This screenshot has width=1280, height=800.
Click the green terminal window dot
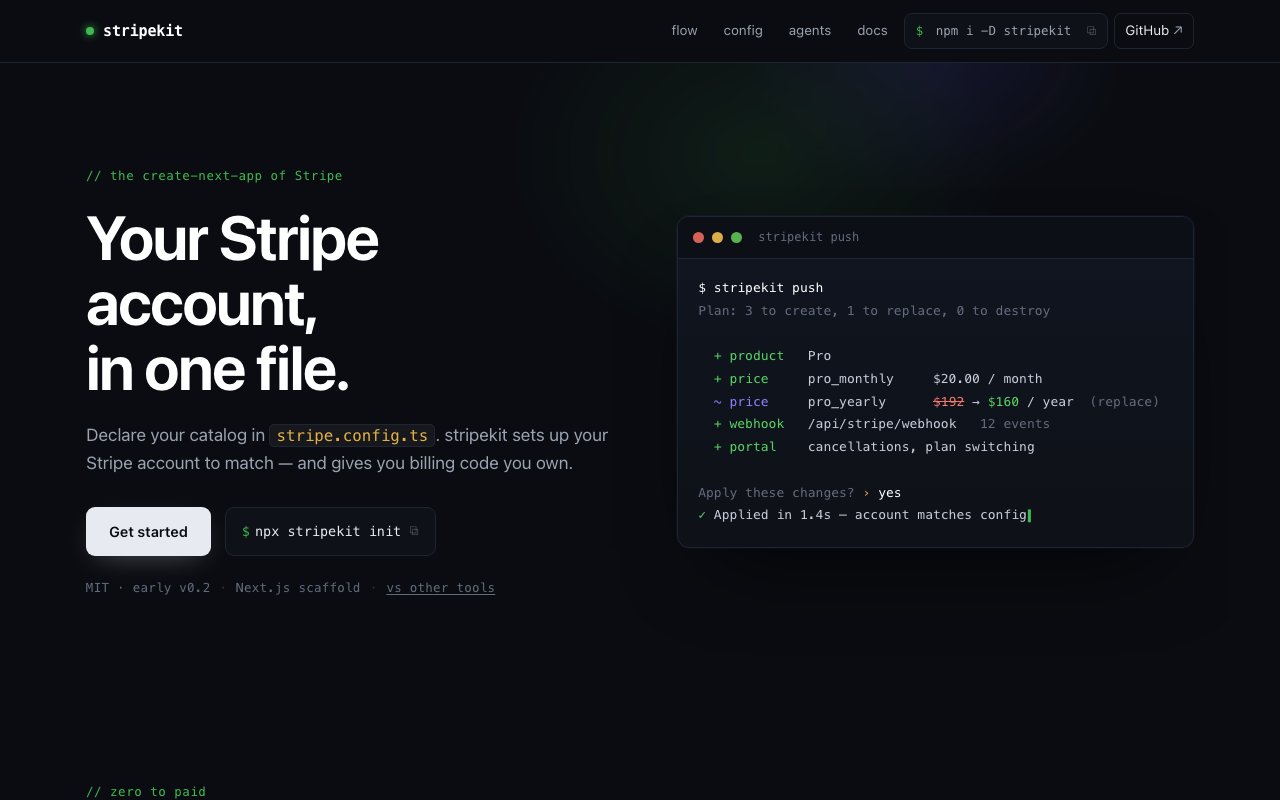736,238
